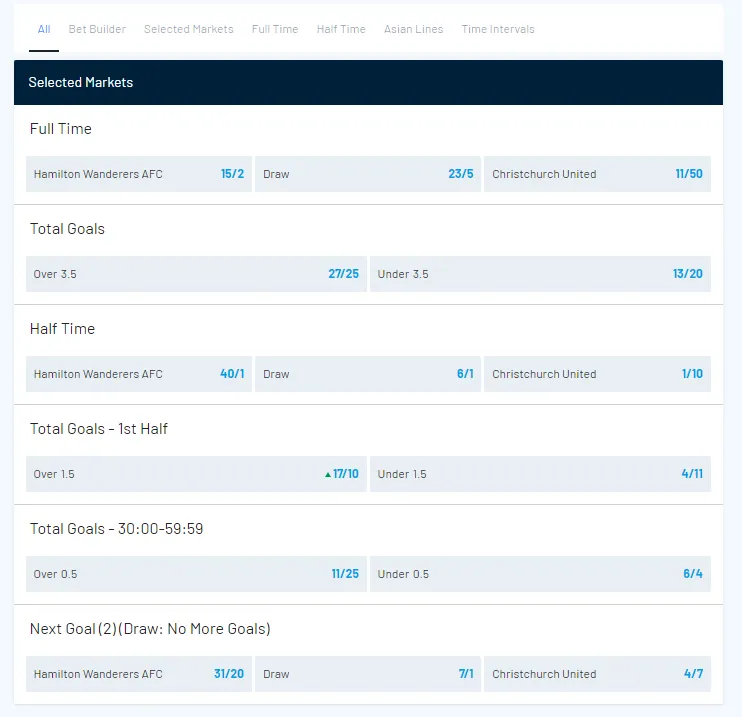
Task: Select Christchurch United Full Time 11/50
Action: click(x=597, y=174)
